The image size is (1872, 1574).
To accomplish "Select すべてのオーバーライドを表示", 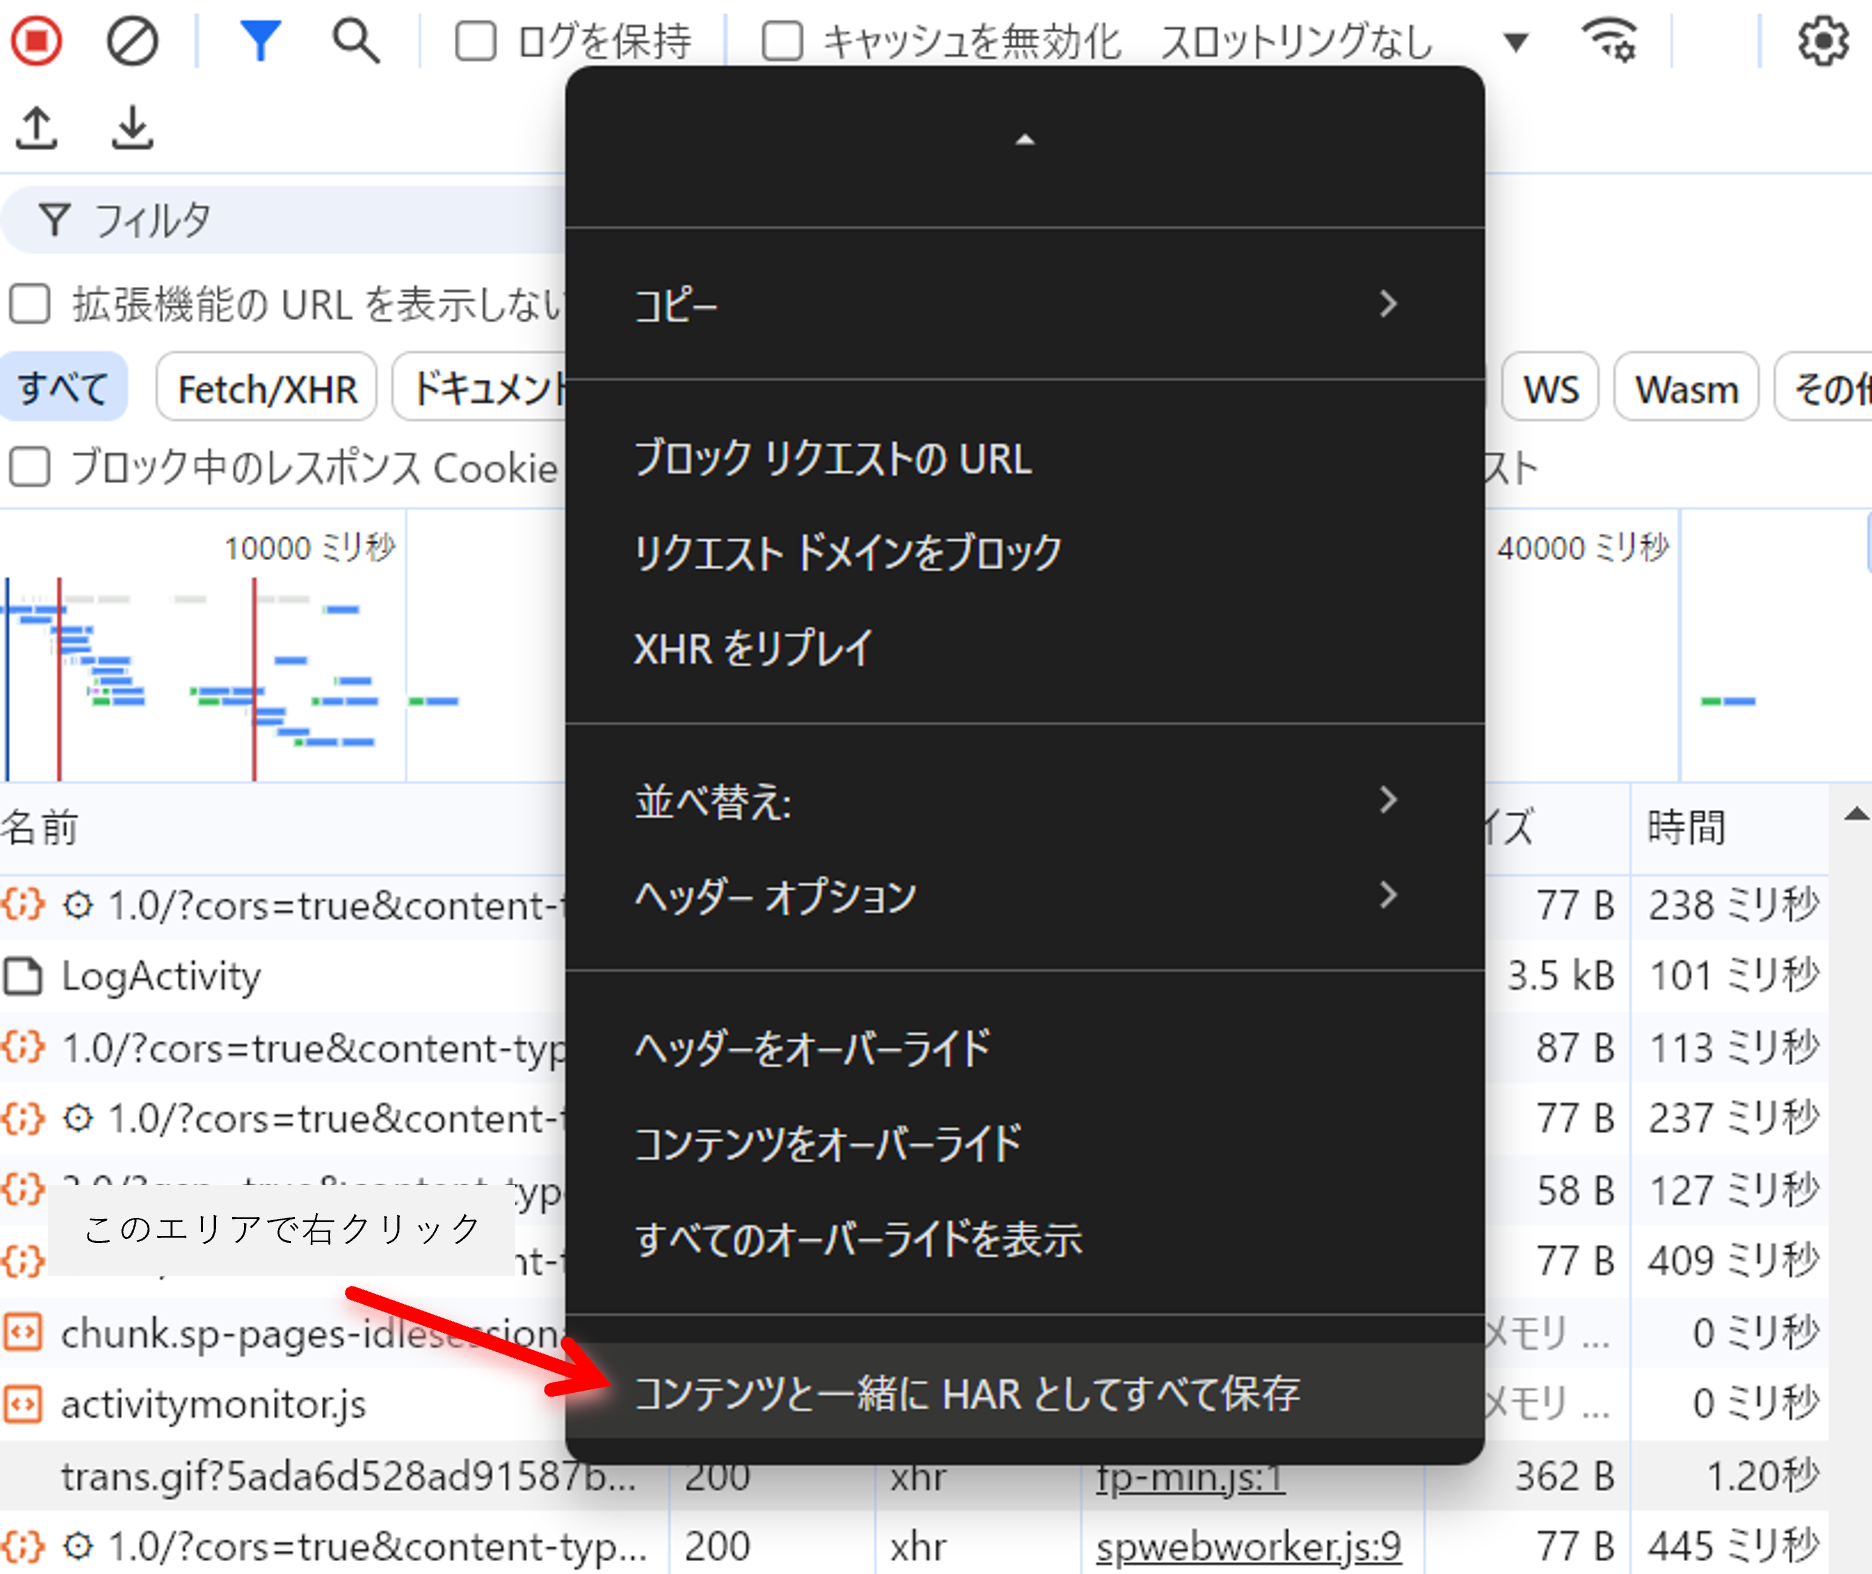I will tap(1024, 1240).
